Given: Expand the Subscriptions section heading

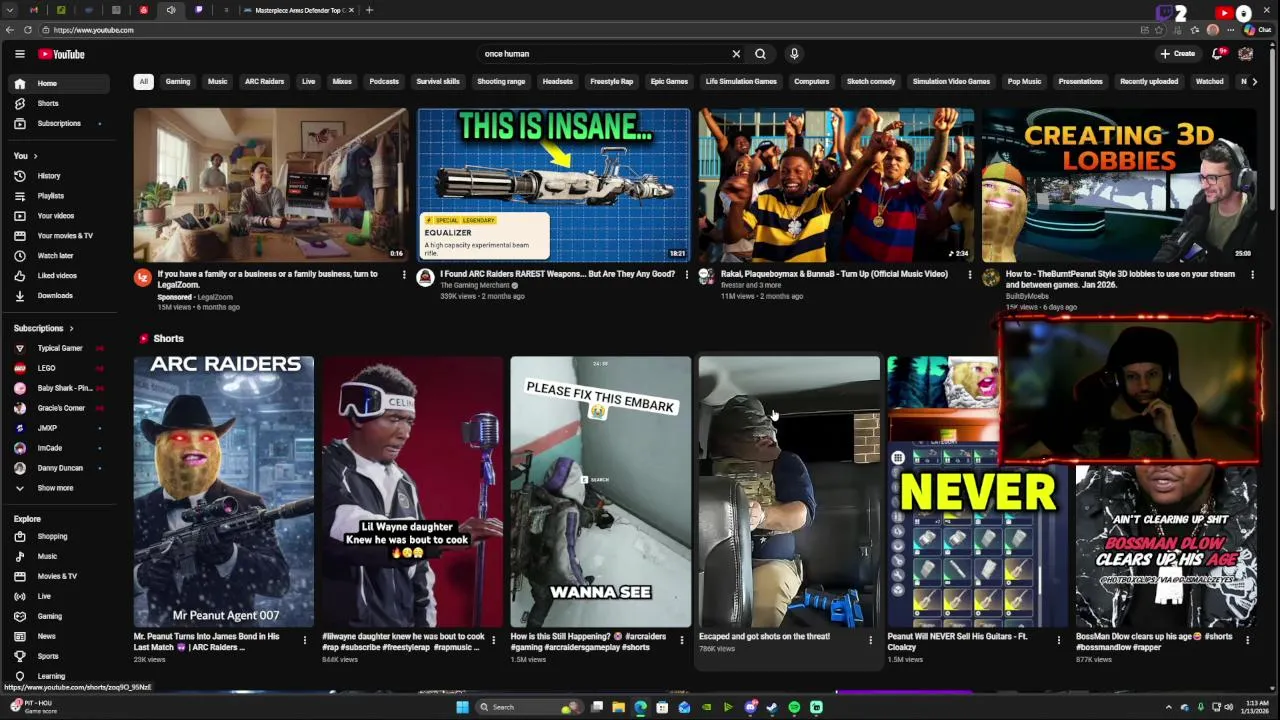Looking at the screenshot, I should (43, 328).
